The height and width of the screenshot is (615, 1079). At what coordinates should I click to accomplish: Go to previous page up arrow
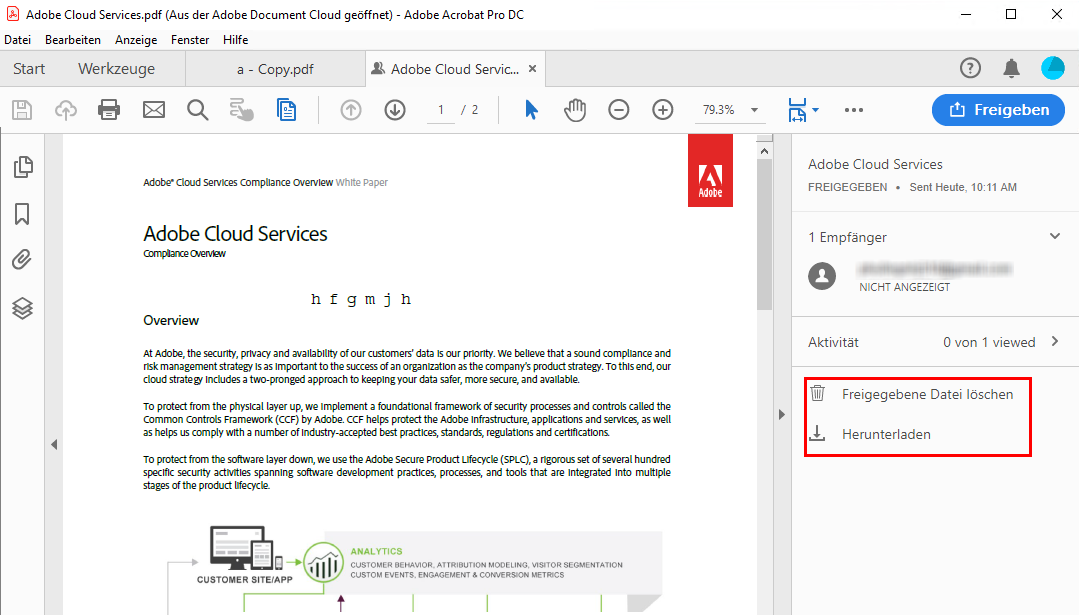tap(351, 110)
